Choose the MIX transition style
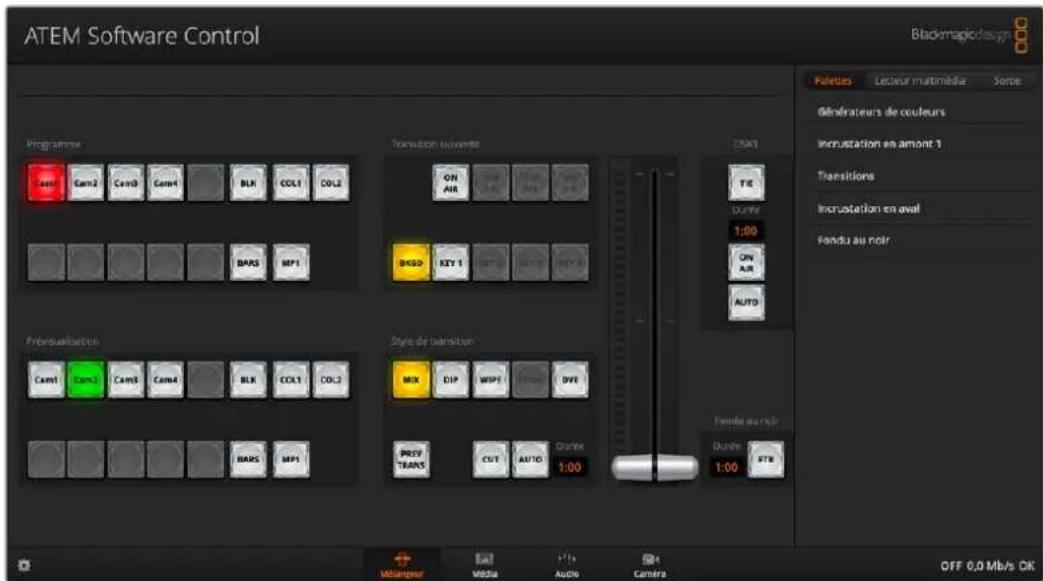 411,379
